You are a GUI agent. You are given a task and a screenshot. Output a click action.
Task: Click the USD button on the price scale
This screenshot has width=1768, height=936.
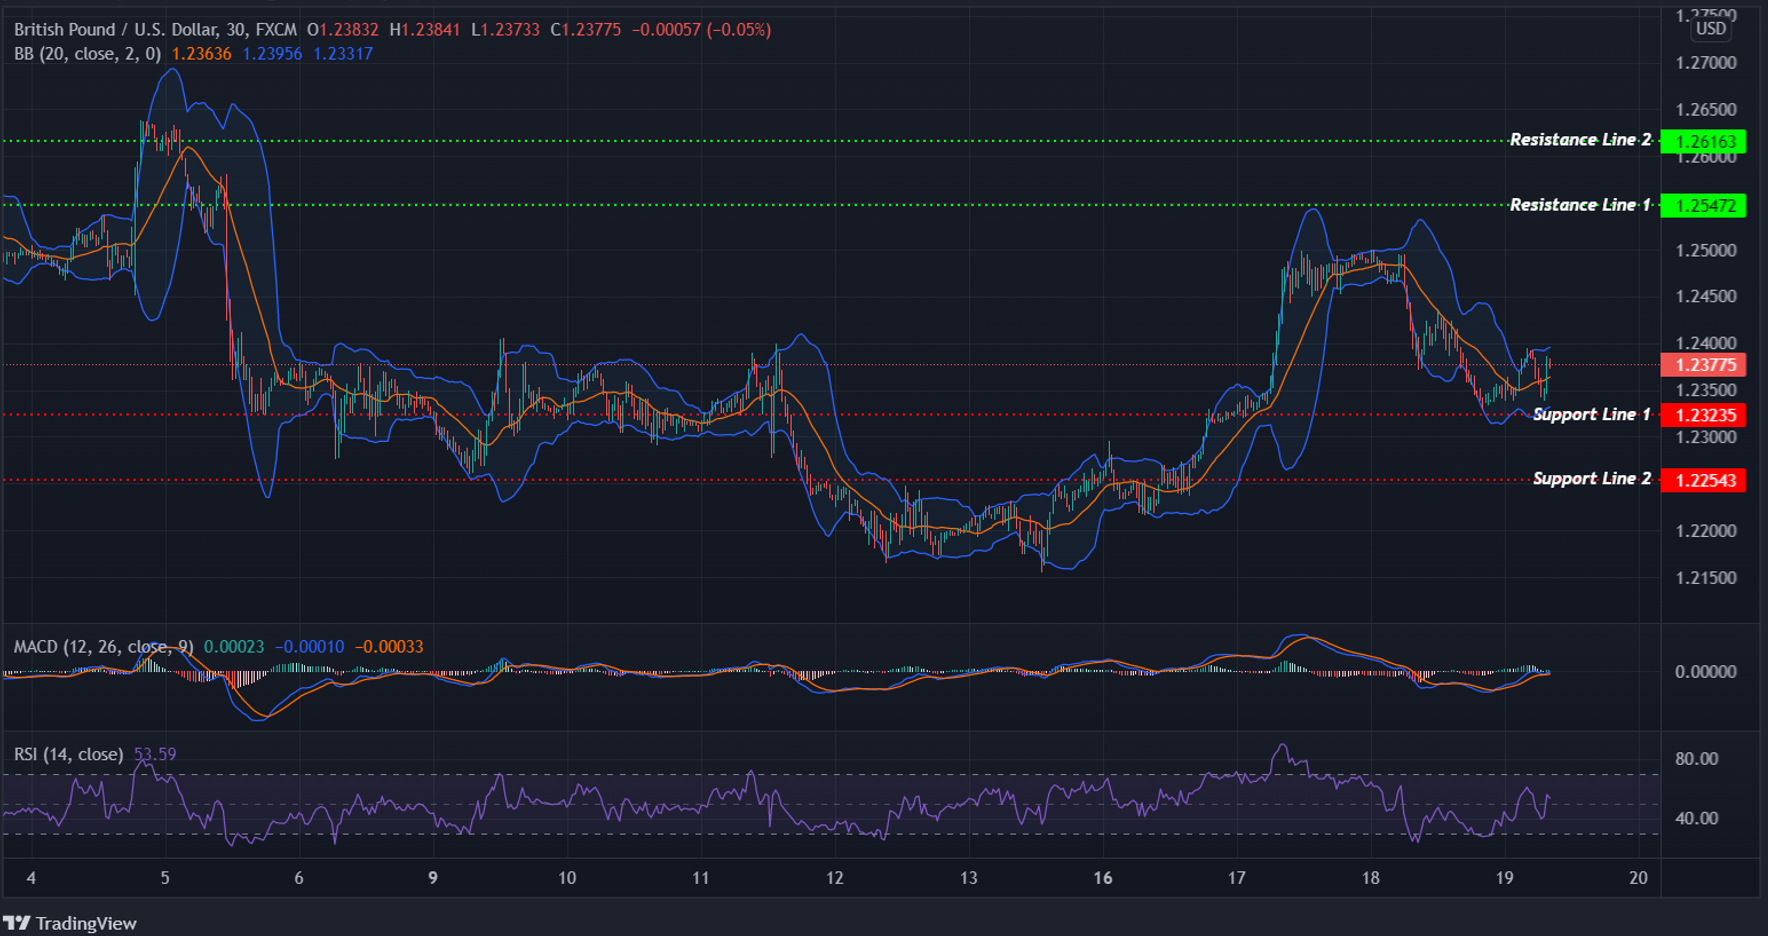pyautogui.click(x=1710, y=29)
